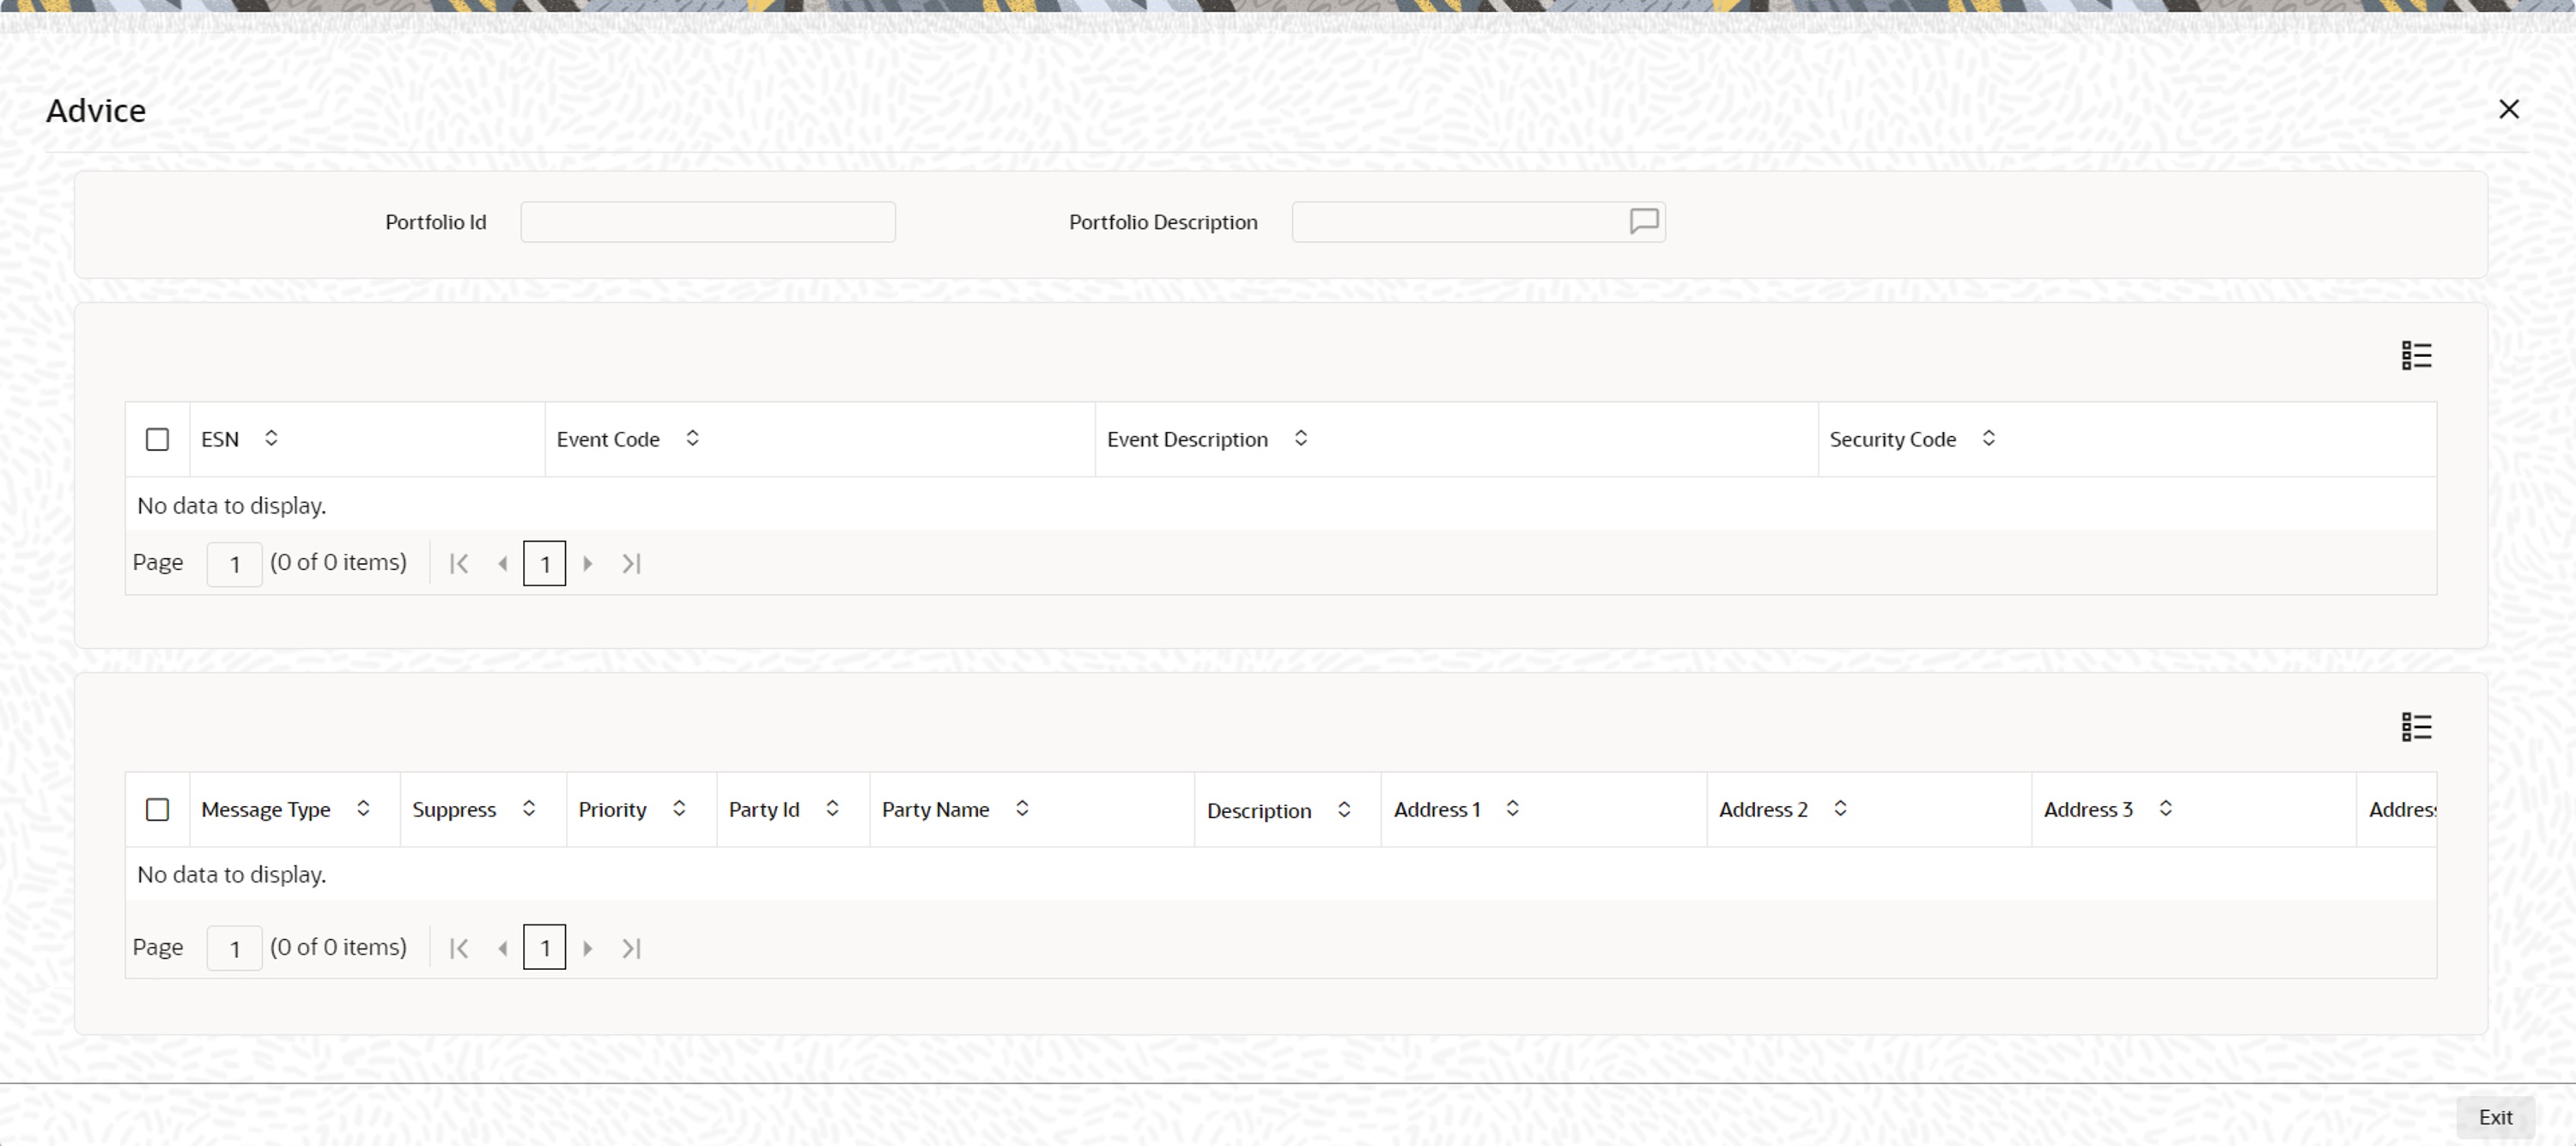Image resolution: width=2576 pixels, height=1146 pixels.
Task: Check select-all box in ESN table header
Action: [157, 439]
